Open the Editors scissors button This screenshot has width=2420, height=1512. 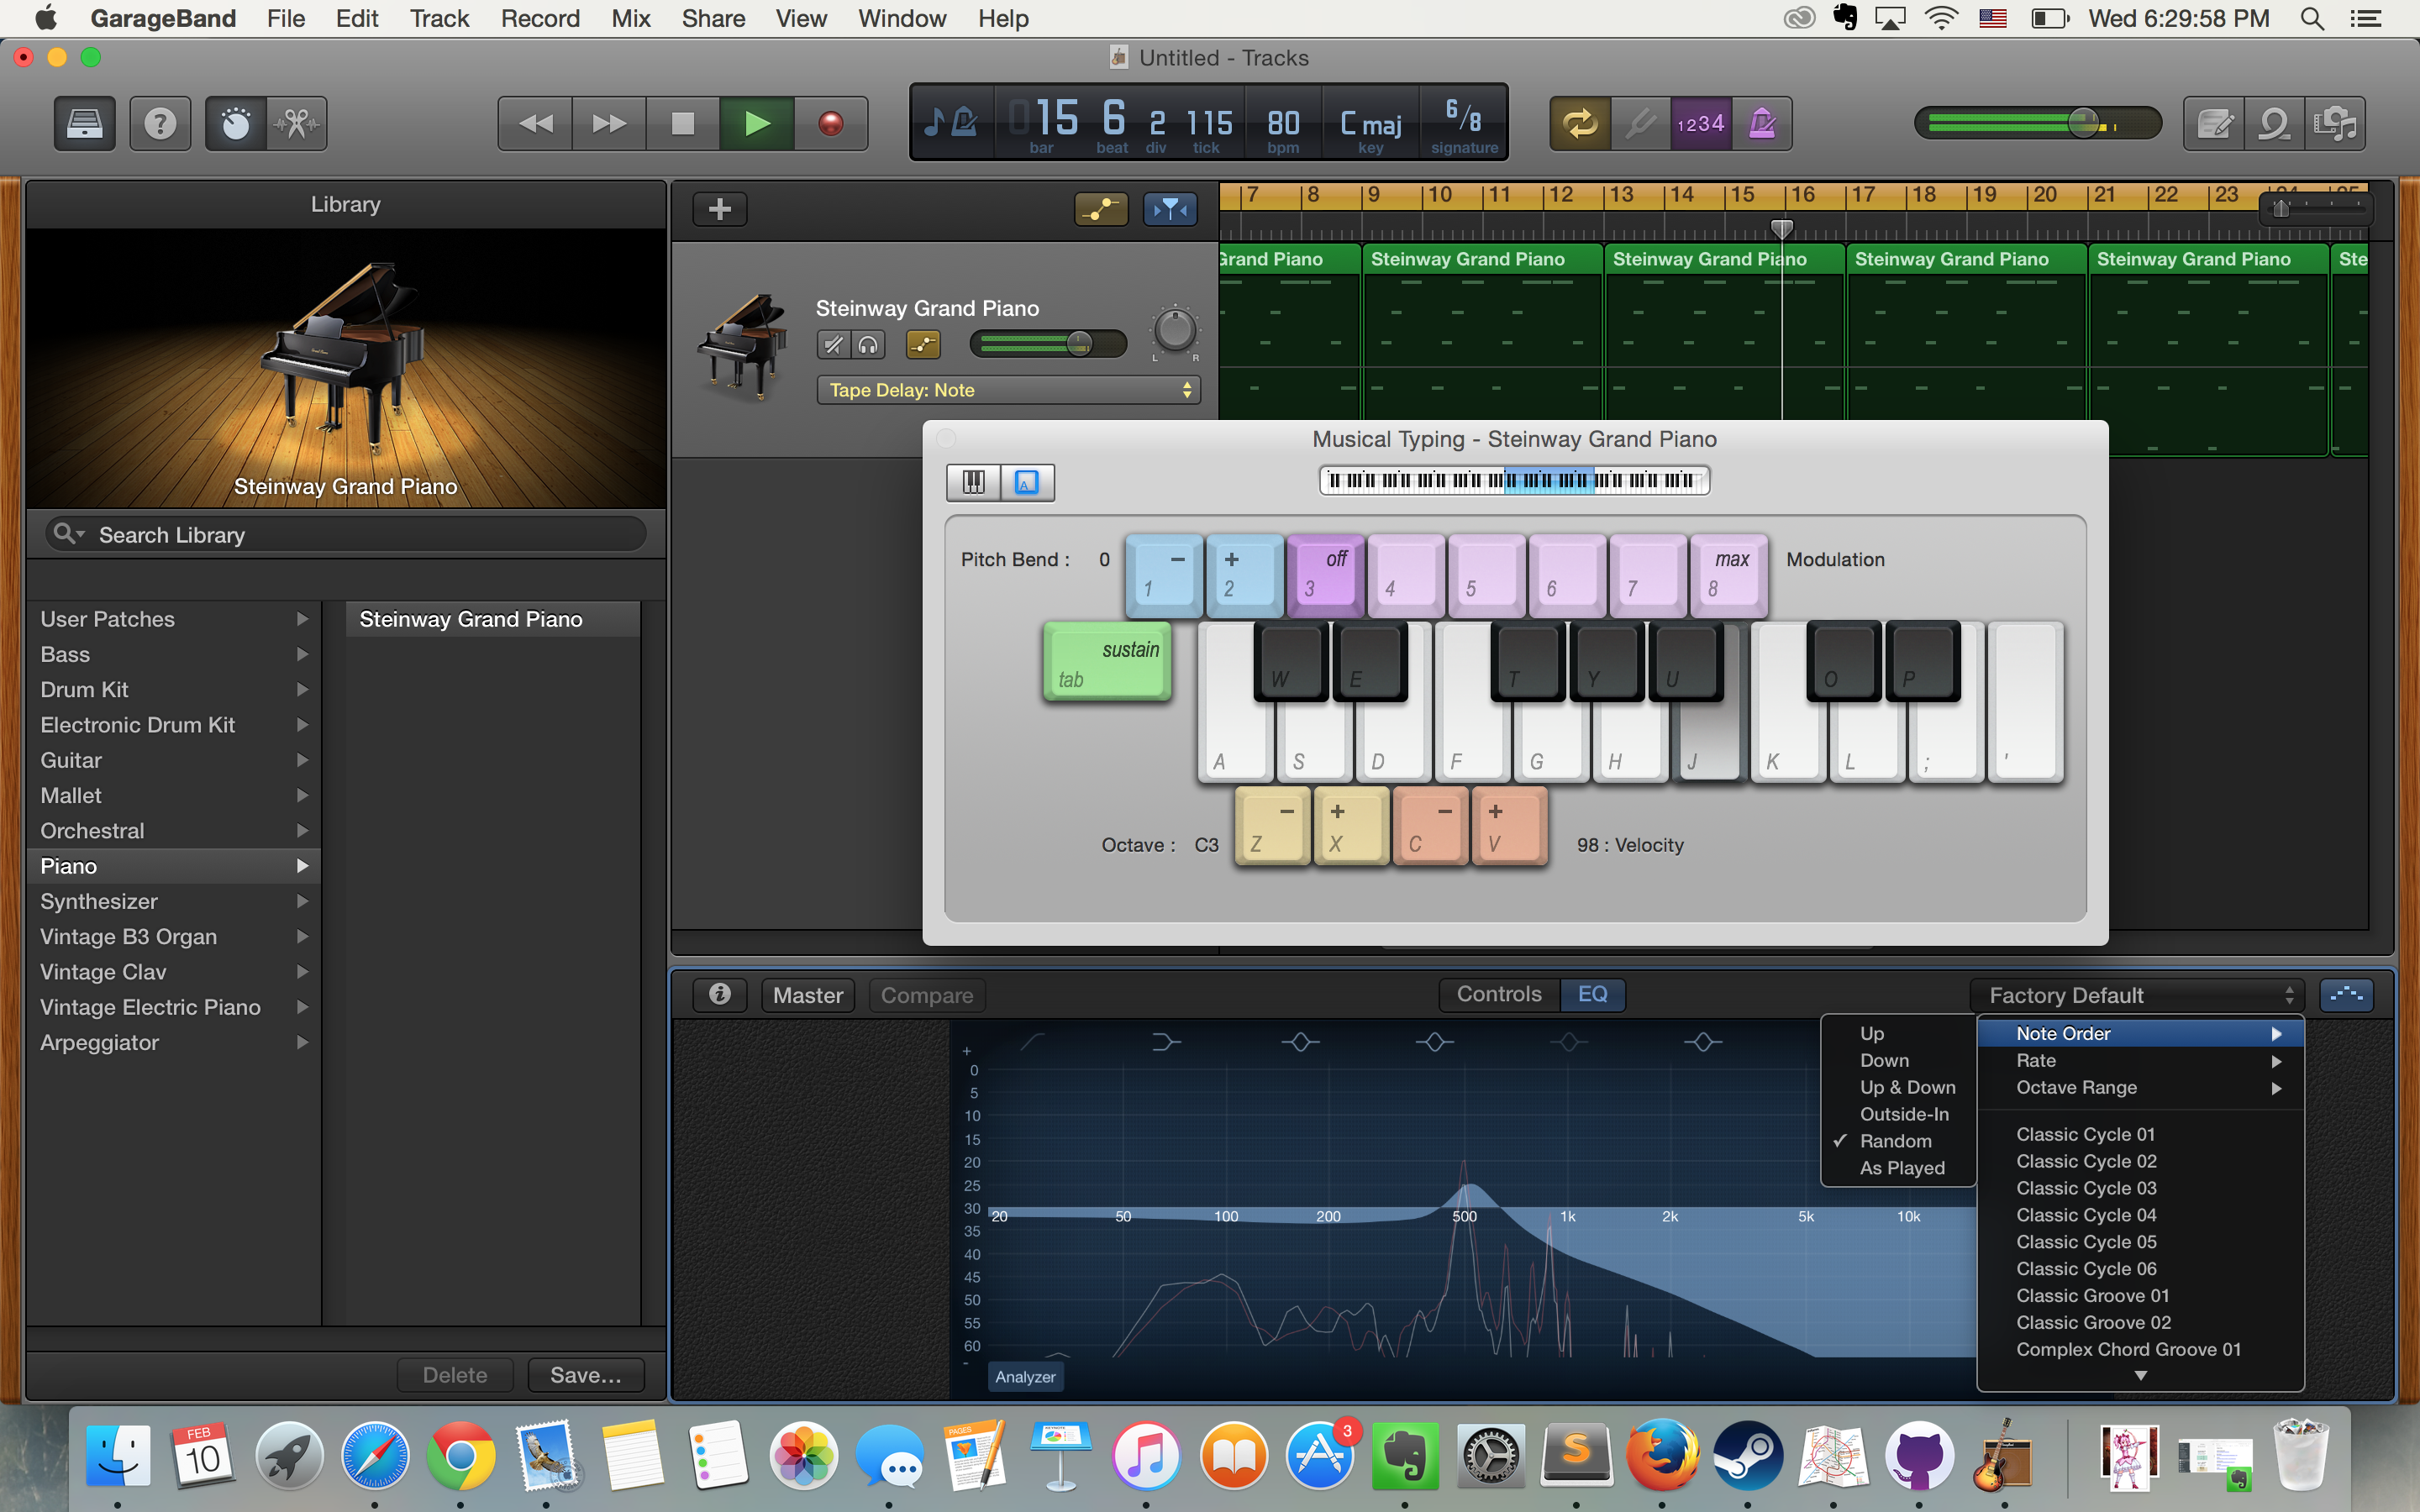(297, 124)
